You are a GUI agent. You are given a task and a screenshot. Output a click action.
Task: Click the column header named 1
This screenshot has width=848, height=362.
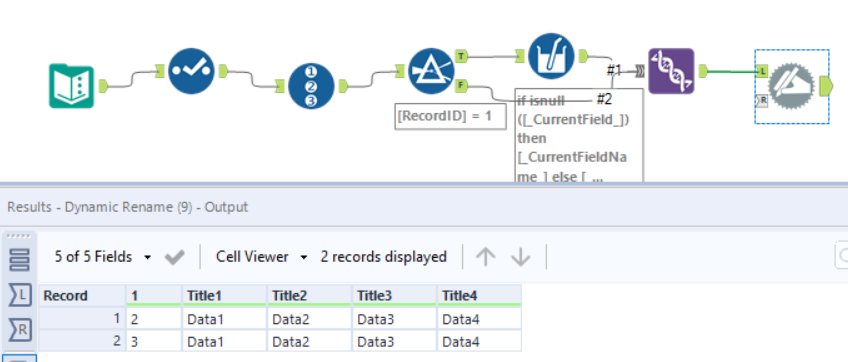[x=154, y=295]
